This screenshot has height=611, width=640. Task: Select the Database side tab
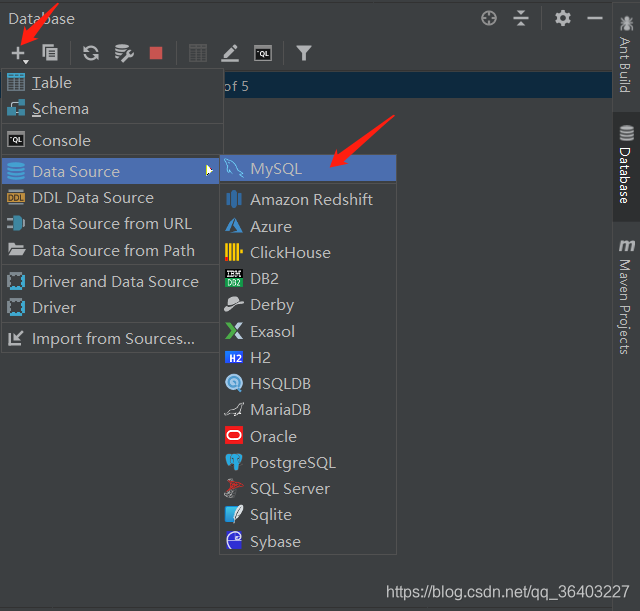click(626, 165)
